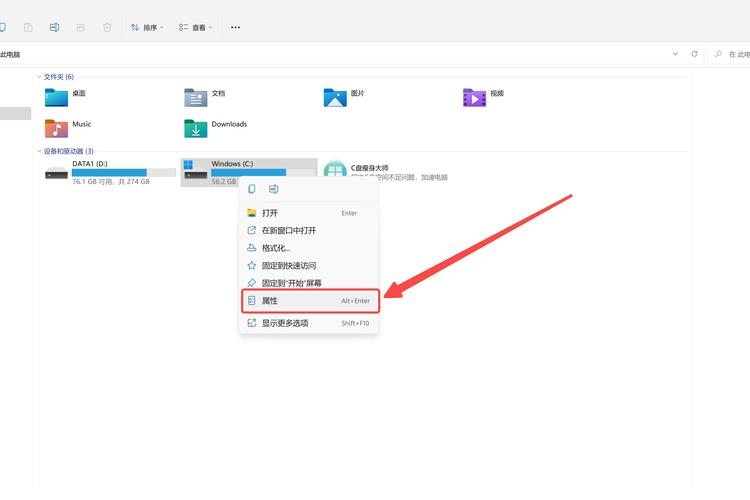Click the DATA1 (D:) drive label
Screen dimensions: 750x500
coord(89,164)
